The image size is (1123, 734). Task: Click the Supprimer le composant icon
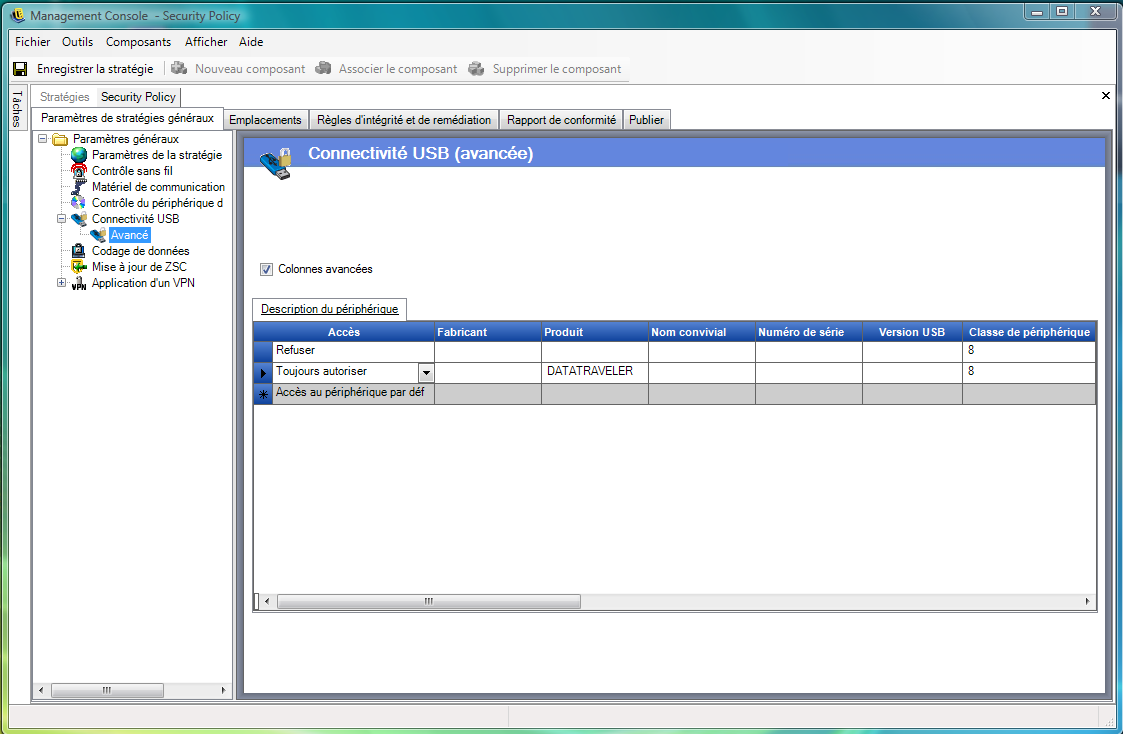(476, 69)
